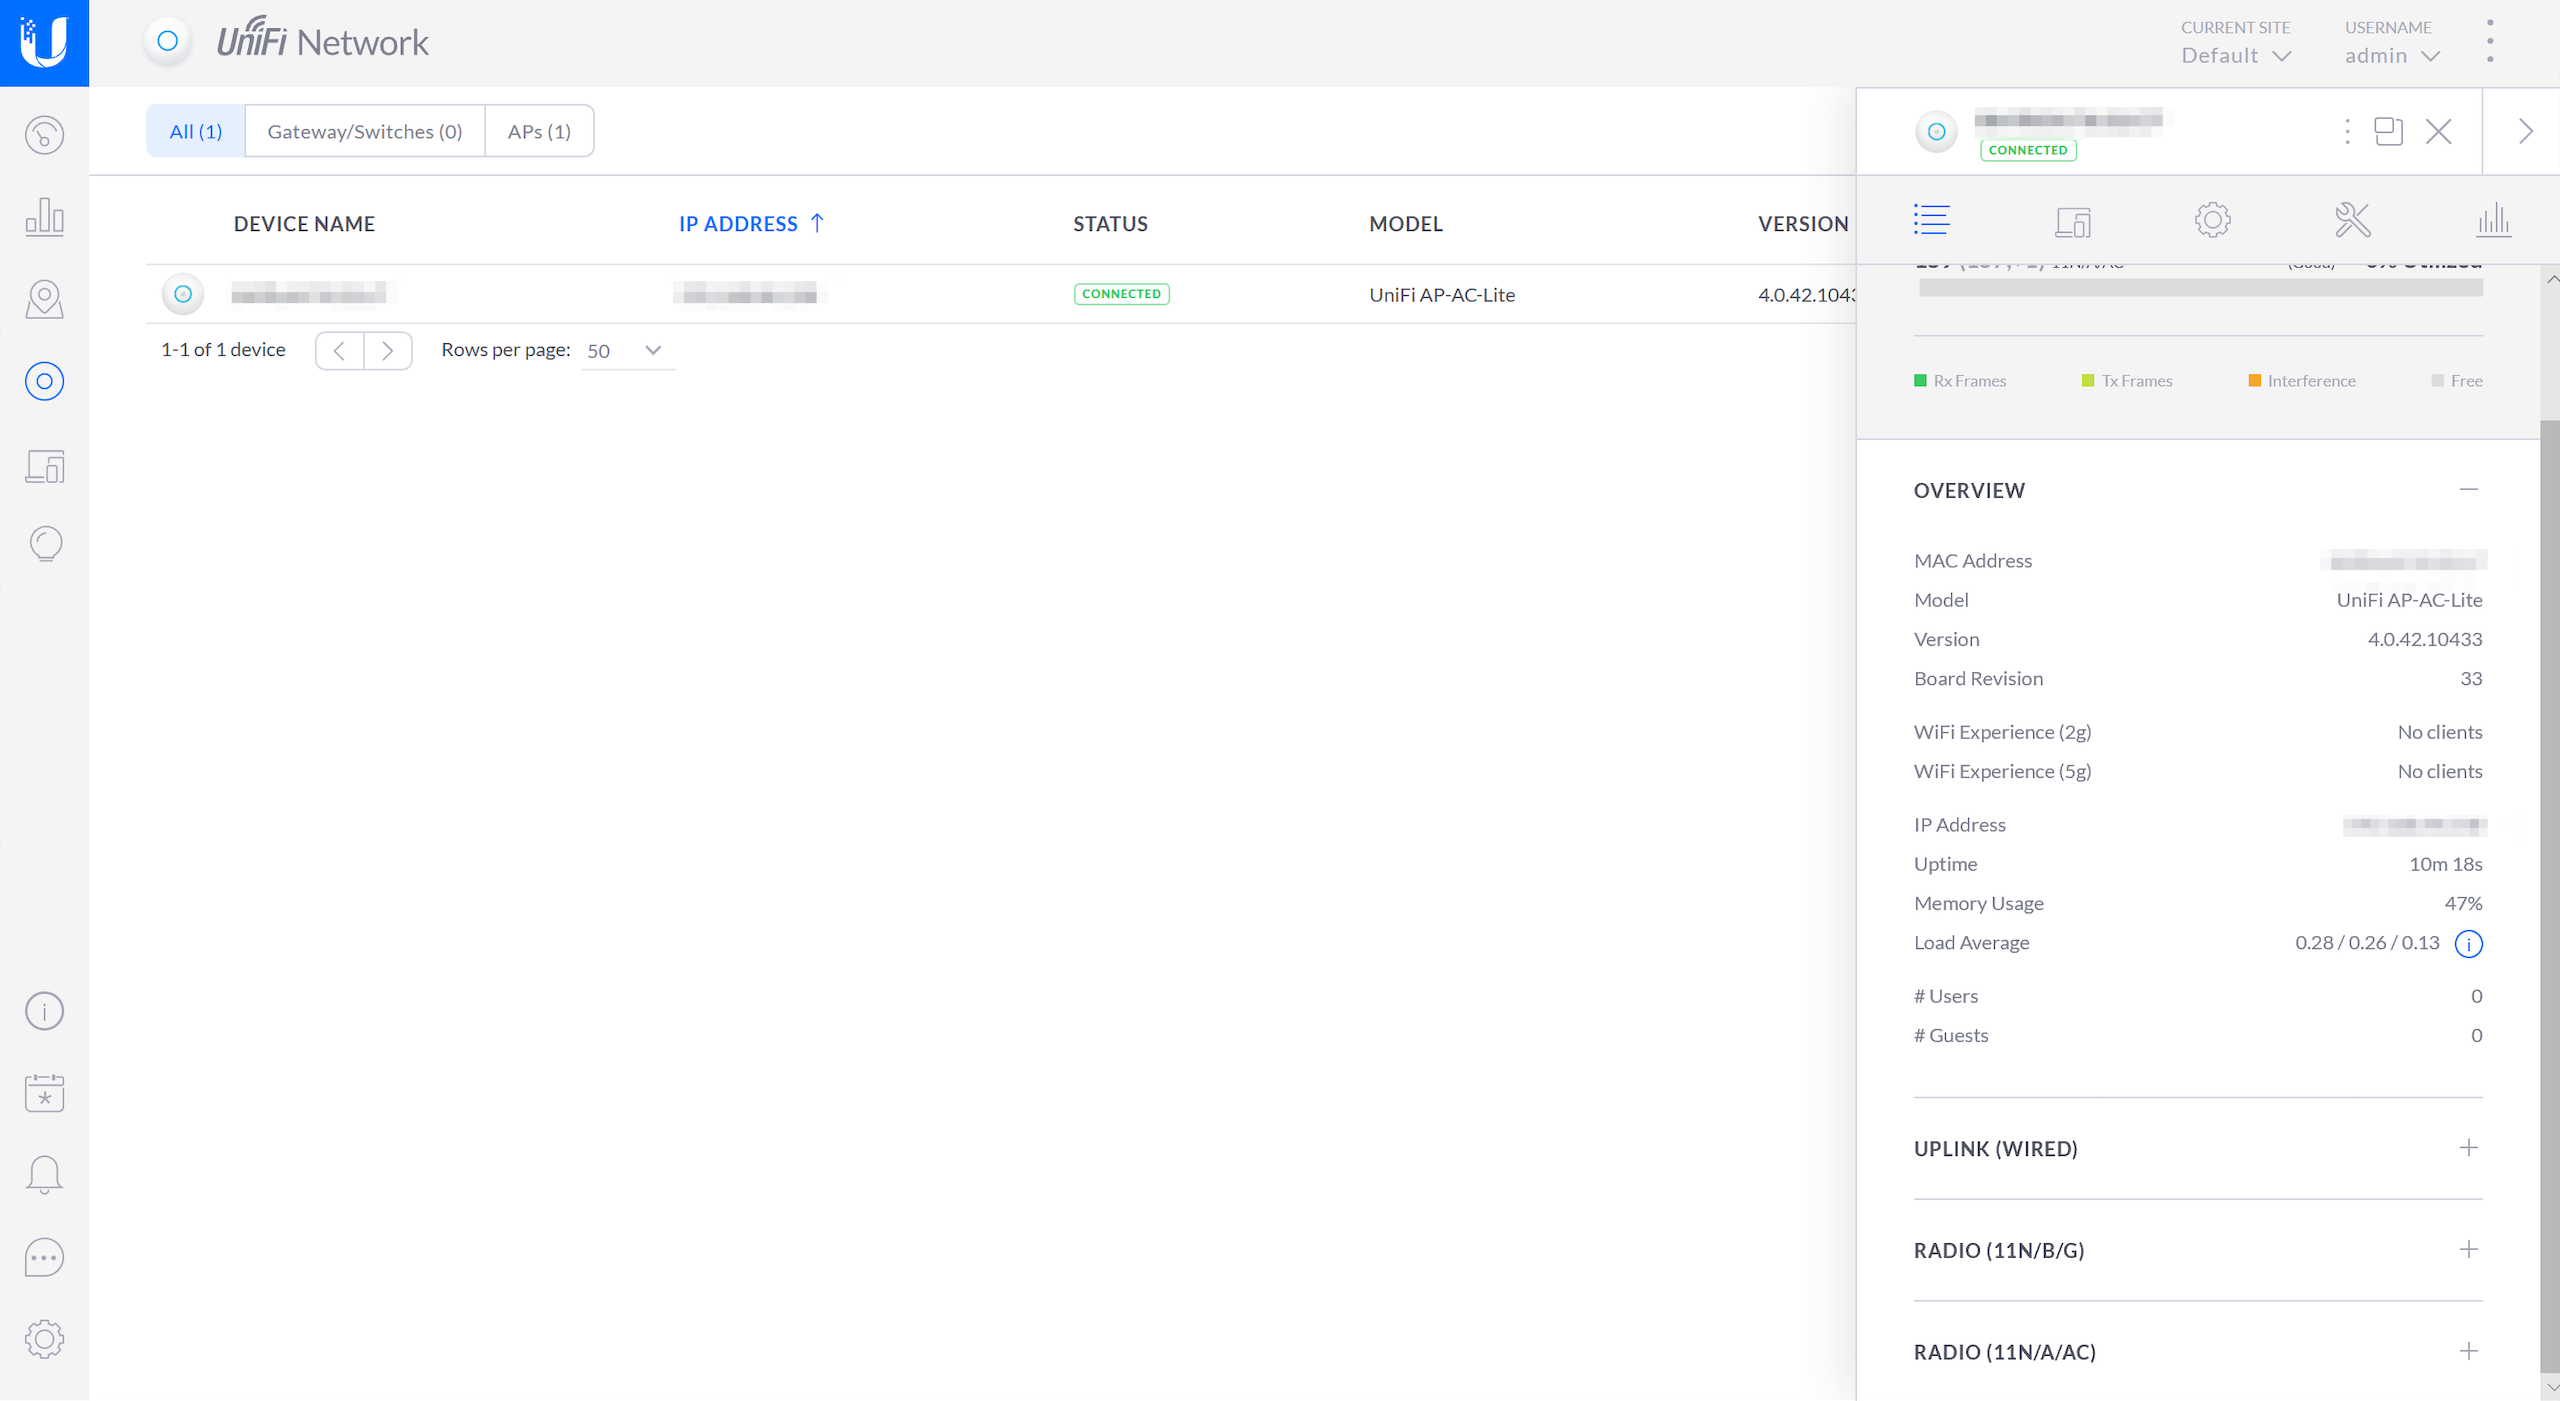
Task: Open the Dashboard speedometer icon in sidebar
Action: click(44, 135)
